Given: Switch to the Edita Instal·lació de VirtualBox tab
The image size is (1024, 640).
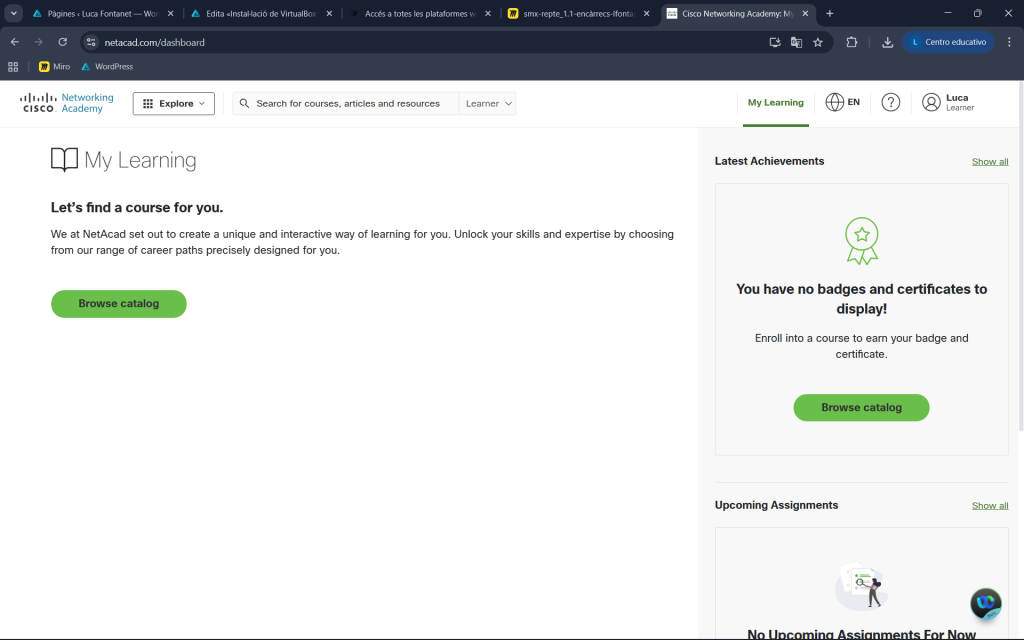Looking at the screenshot, I should (261, 14).
